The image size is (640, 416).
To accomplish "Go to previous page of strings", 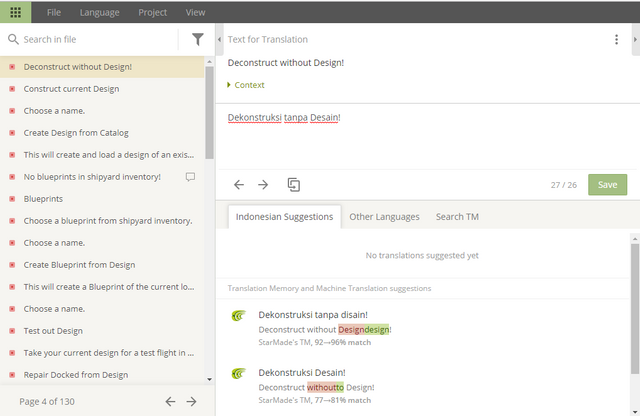I will [x=170, y=401].
